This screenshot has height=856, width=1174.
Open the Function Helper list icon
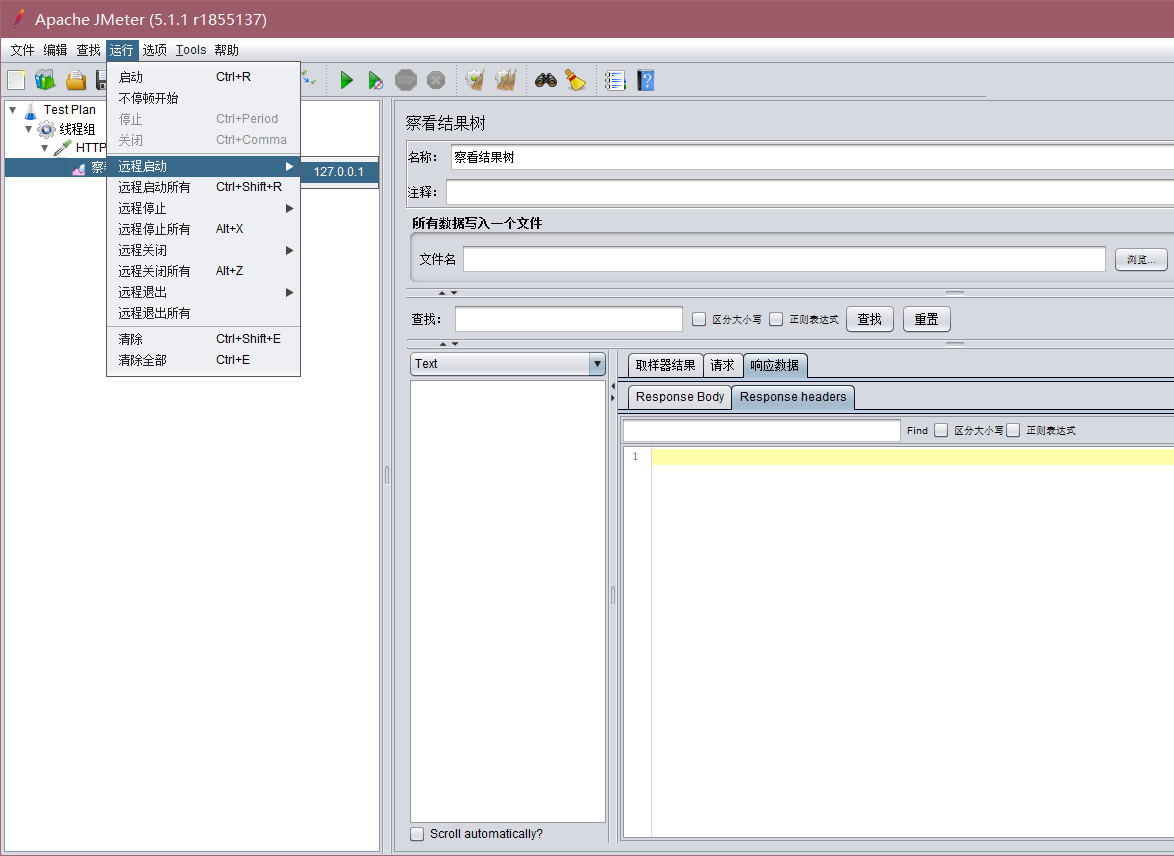click(x=615, y=80)
